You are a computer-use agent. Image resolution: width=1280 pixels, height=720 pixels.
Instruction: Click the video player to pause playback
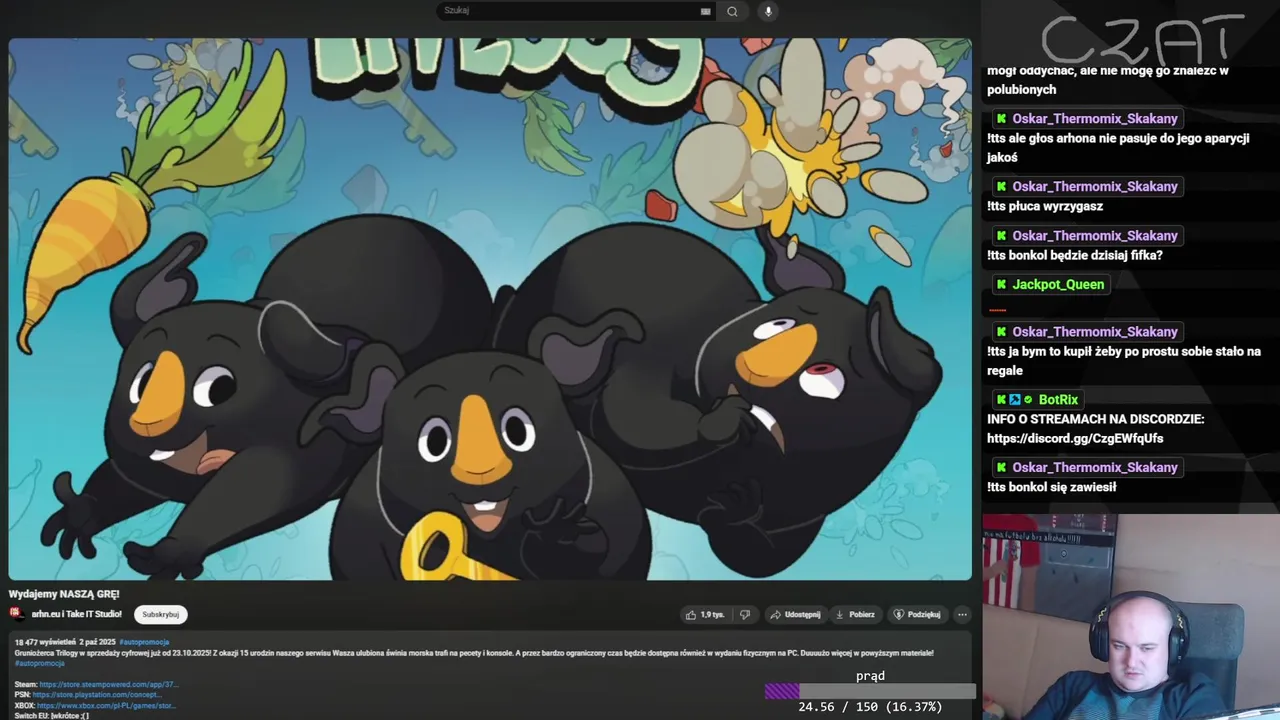coord(490,309)
